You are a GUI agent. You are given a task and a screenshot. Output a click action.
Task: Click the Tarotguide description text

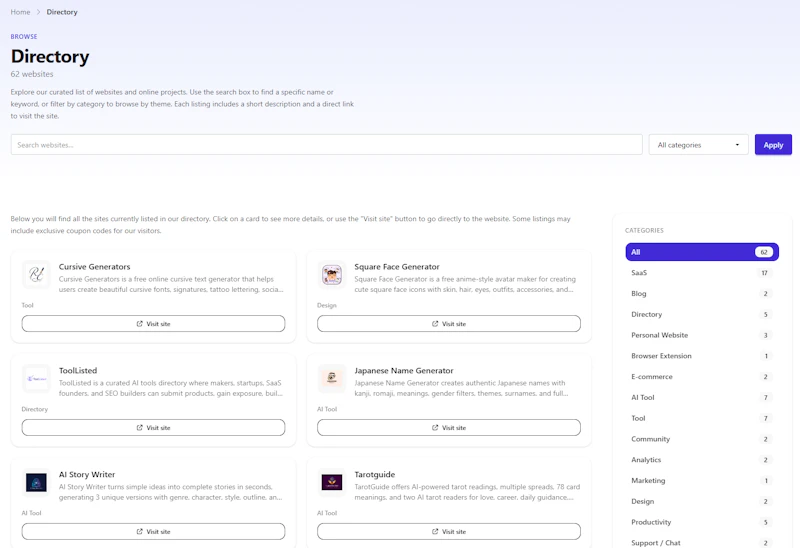pyautogui.click(x=467, y=492)
